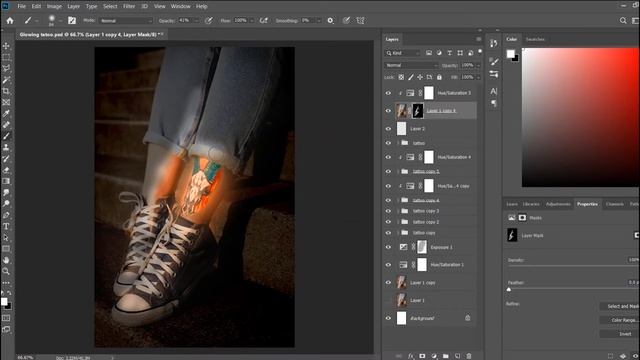Click the symmetry paint options icon
The height and width of the screenshot is (360, 640).
[360, 20]
